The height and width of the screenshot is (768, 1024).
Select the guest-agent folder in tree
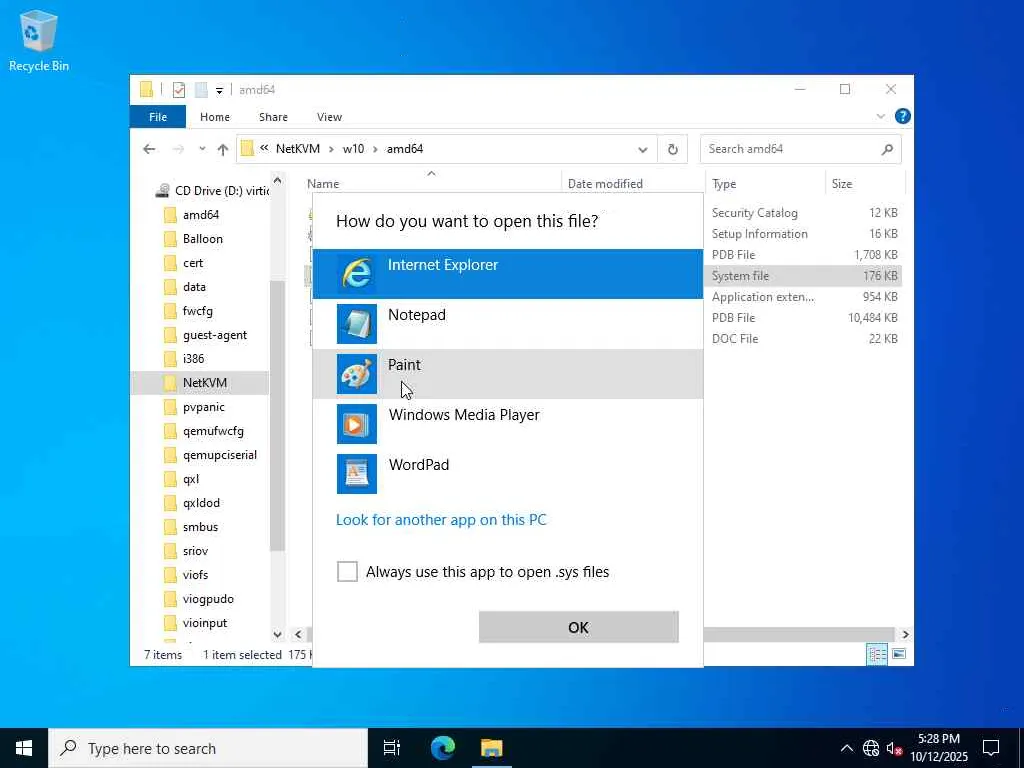[214, 335]
